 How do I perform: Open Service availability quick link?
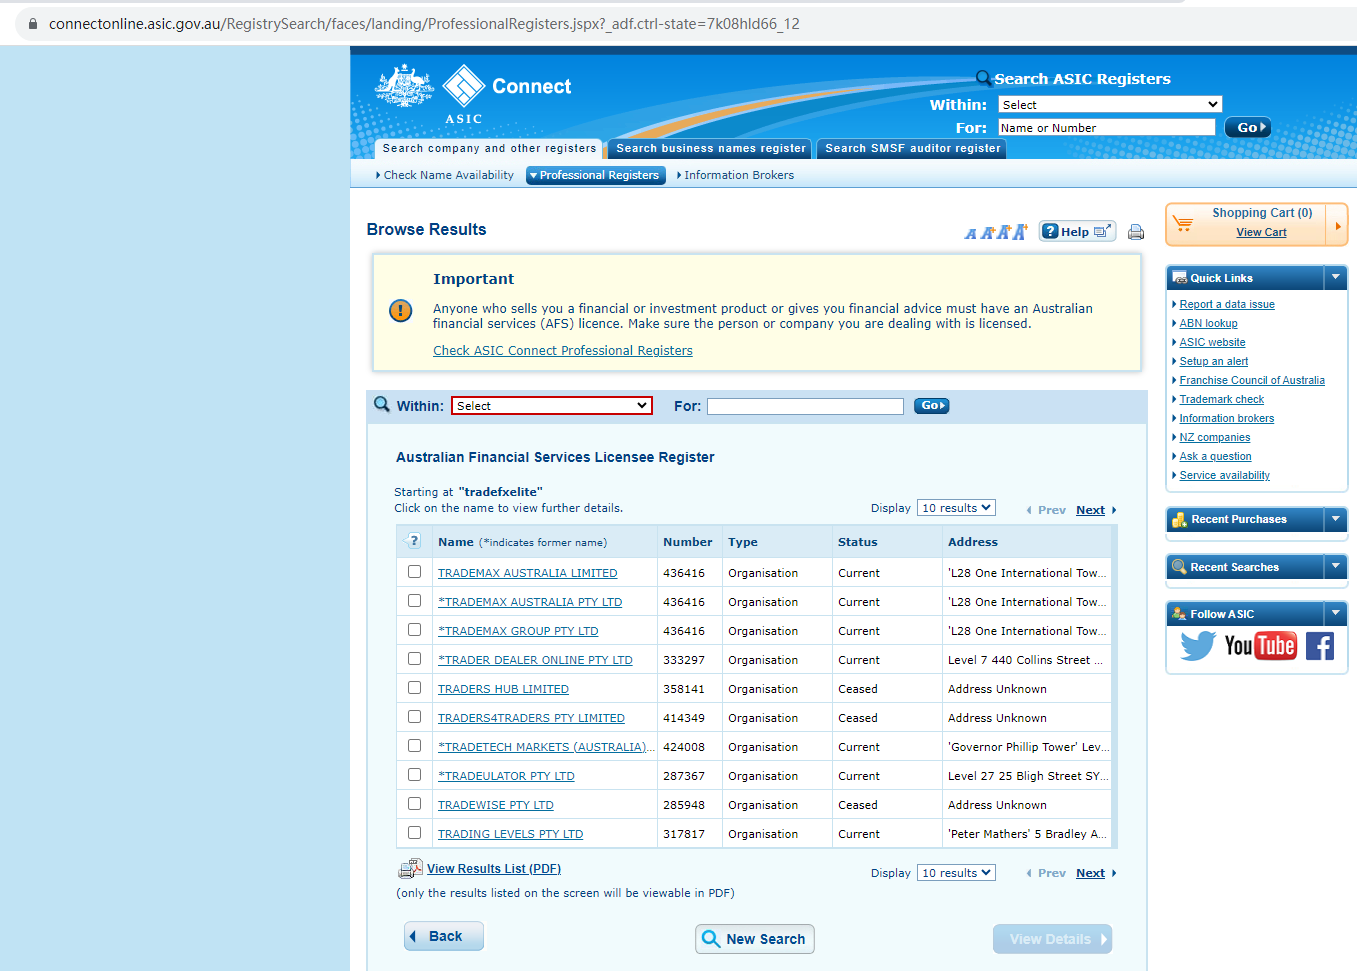1224,475
